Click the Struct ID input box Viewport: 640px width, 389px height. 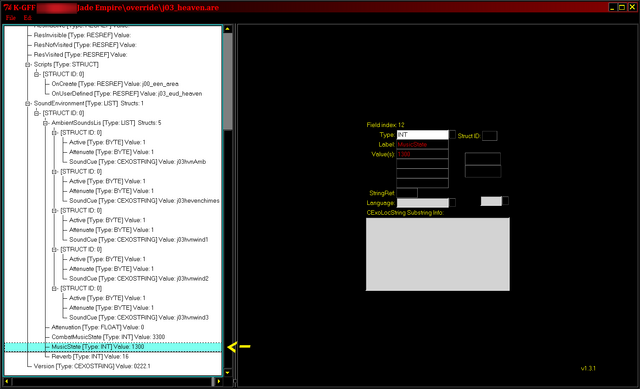point(489,136)
